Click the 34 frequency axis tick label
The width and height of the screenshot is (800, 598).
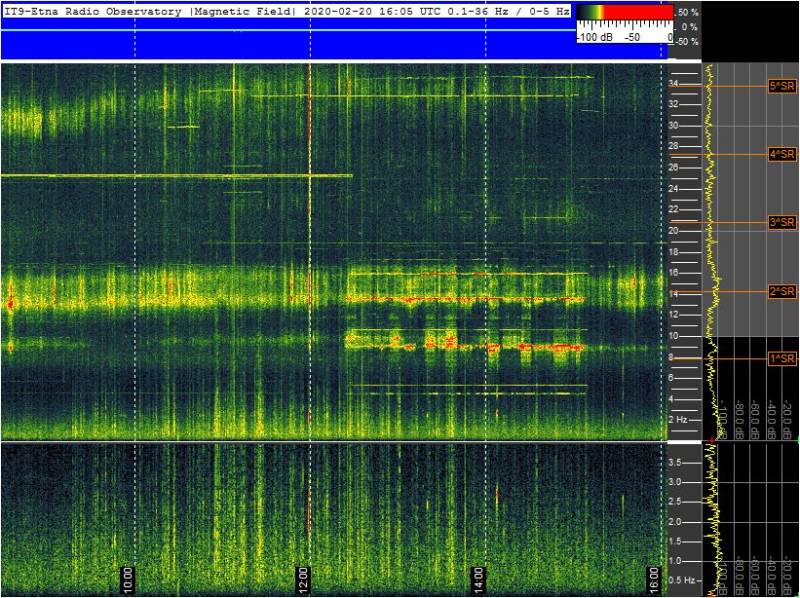[x=673, y=83]
